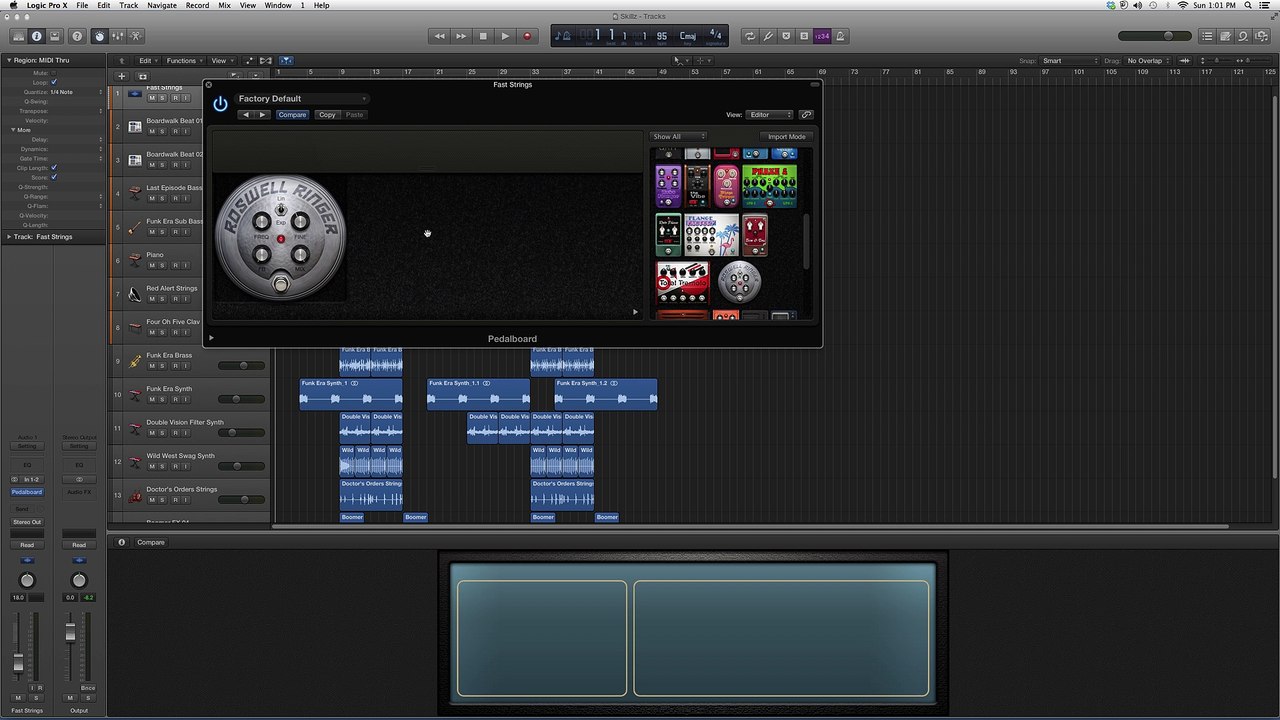Open the Loop Browser button

click(1243, 36)
